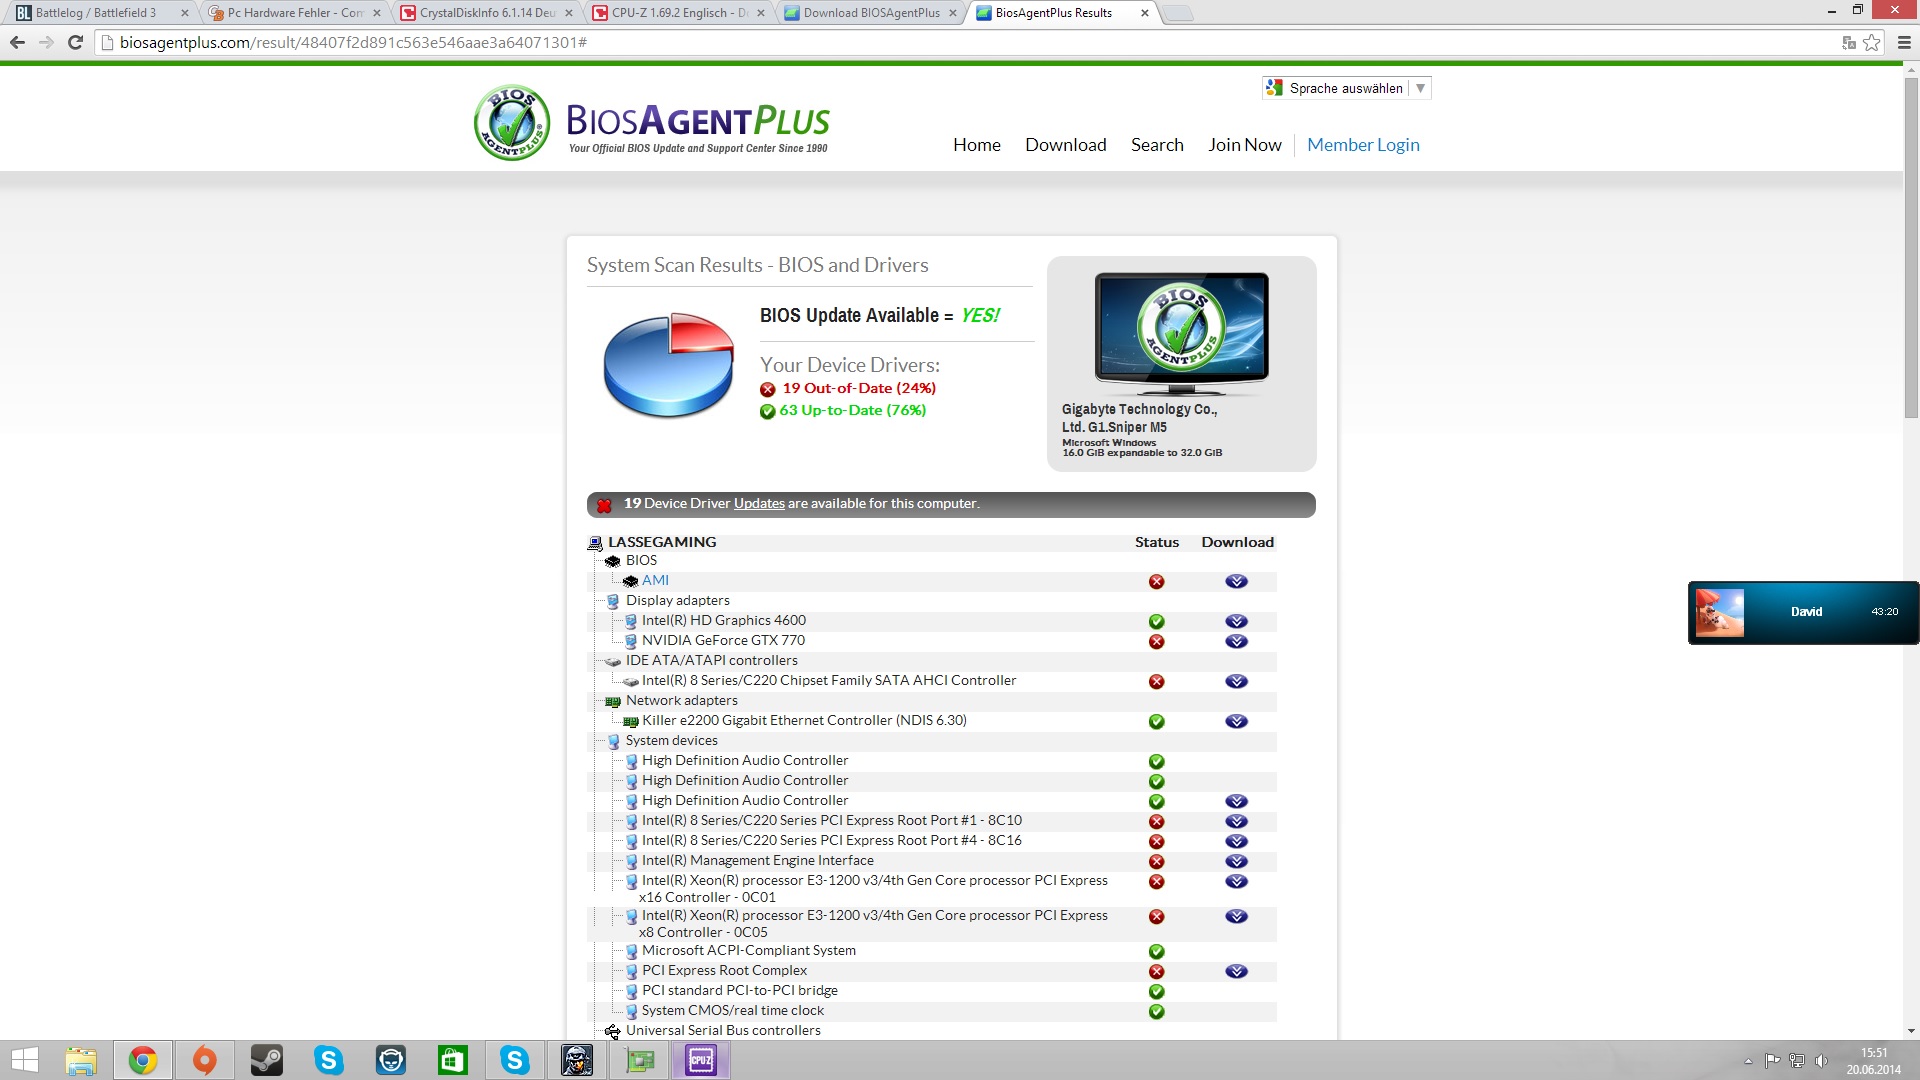Open CPU-Z from the taskbar
The width and height of the screenshot is (1920, 1080).
pyautogui.click(x=701, y=1060)
